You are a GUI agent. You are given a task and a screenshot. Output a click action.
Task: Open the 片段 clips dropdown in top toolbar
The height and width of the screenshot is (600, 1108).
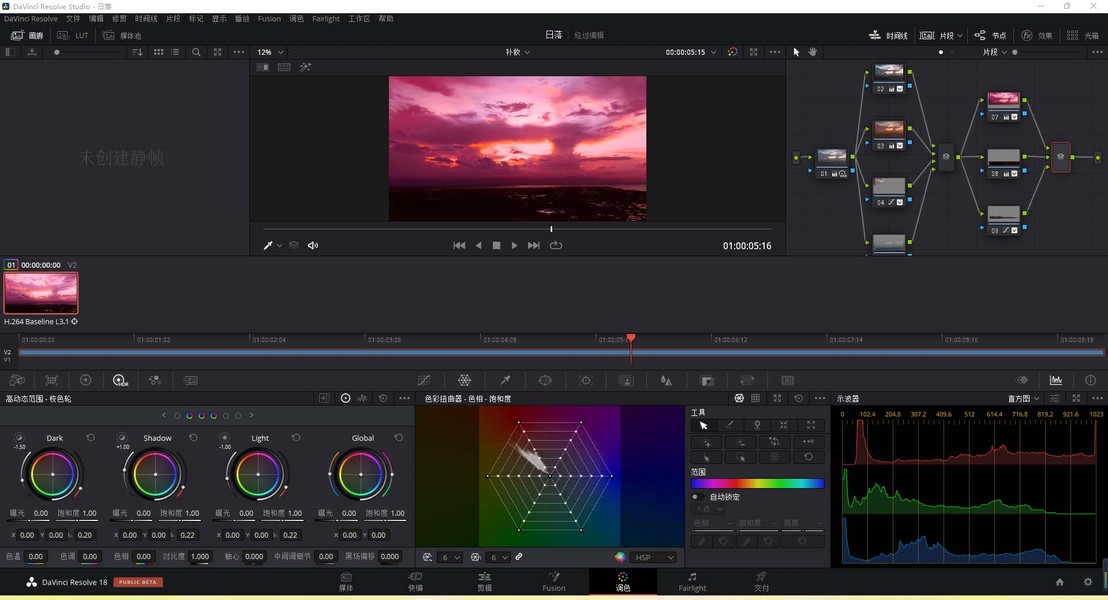pyautogui.click(x=941, y=35)
